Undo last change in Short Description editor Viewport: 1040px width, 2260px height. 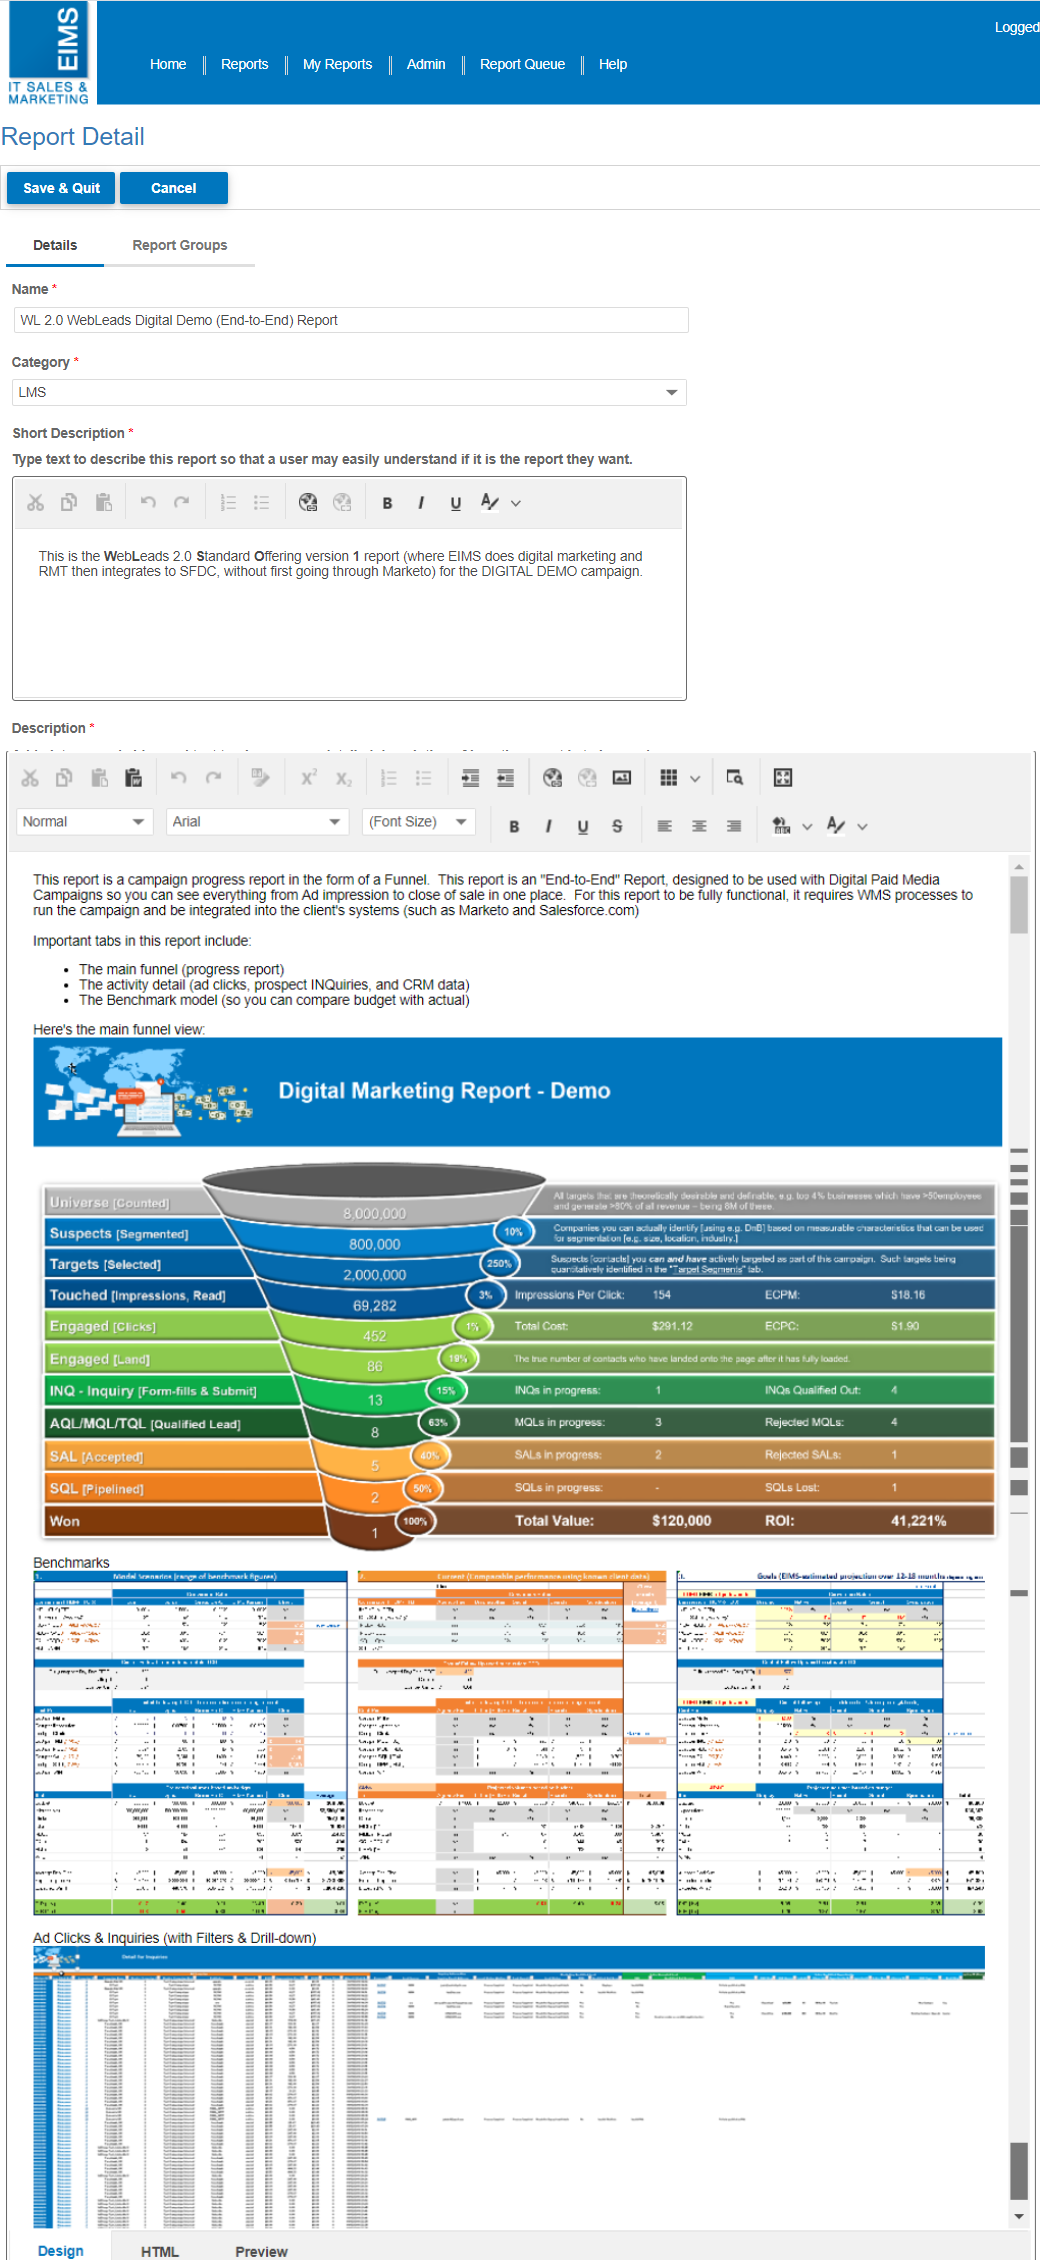(148, 503)
